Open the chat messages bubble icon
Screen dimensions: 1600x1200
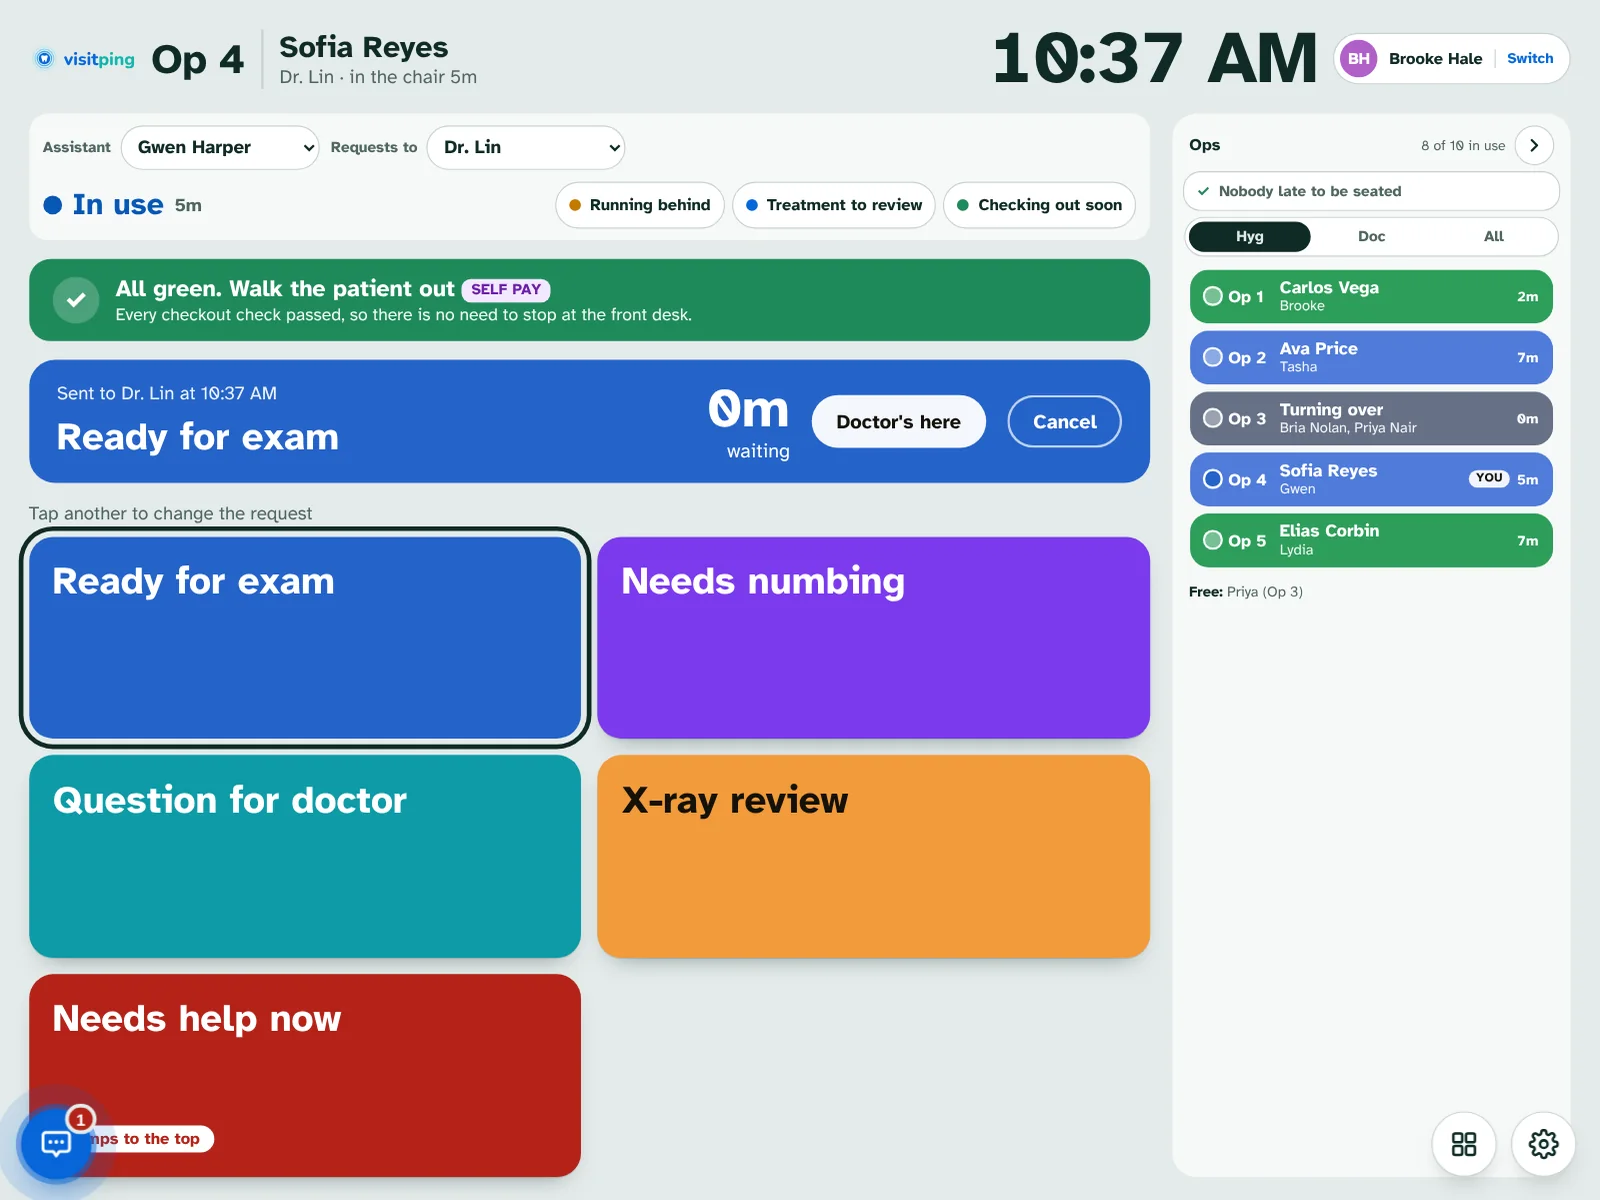coord(56,1142)
